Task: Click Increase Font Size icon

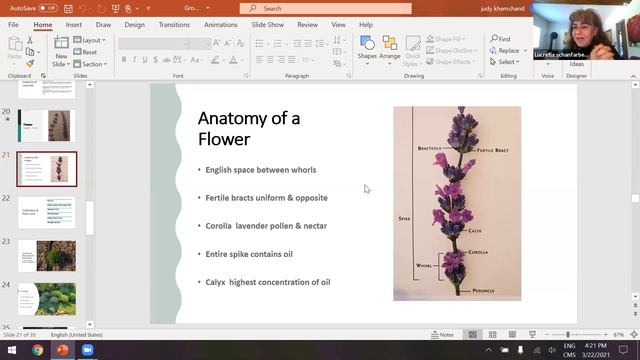Action: pyautogui.click(x=217, y=43)
